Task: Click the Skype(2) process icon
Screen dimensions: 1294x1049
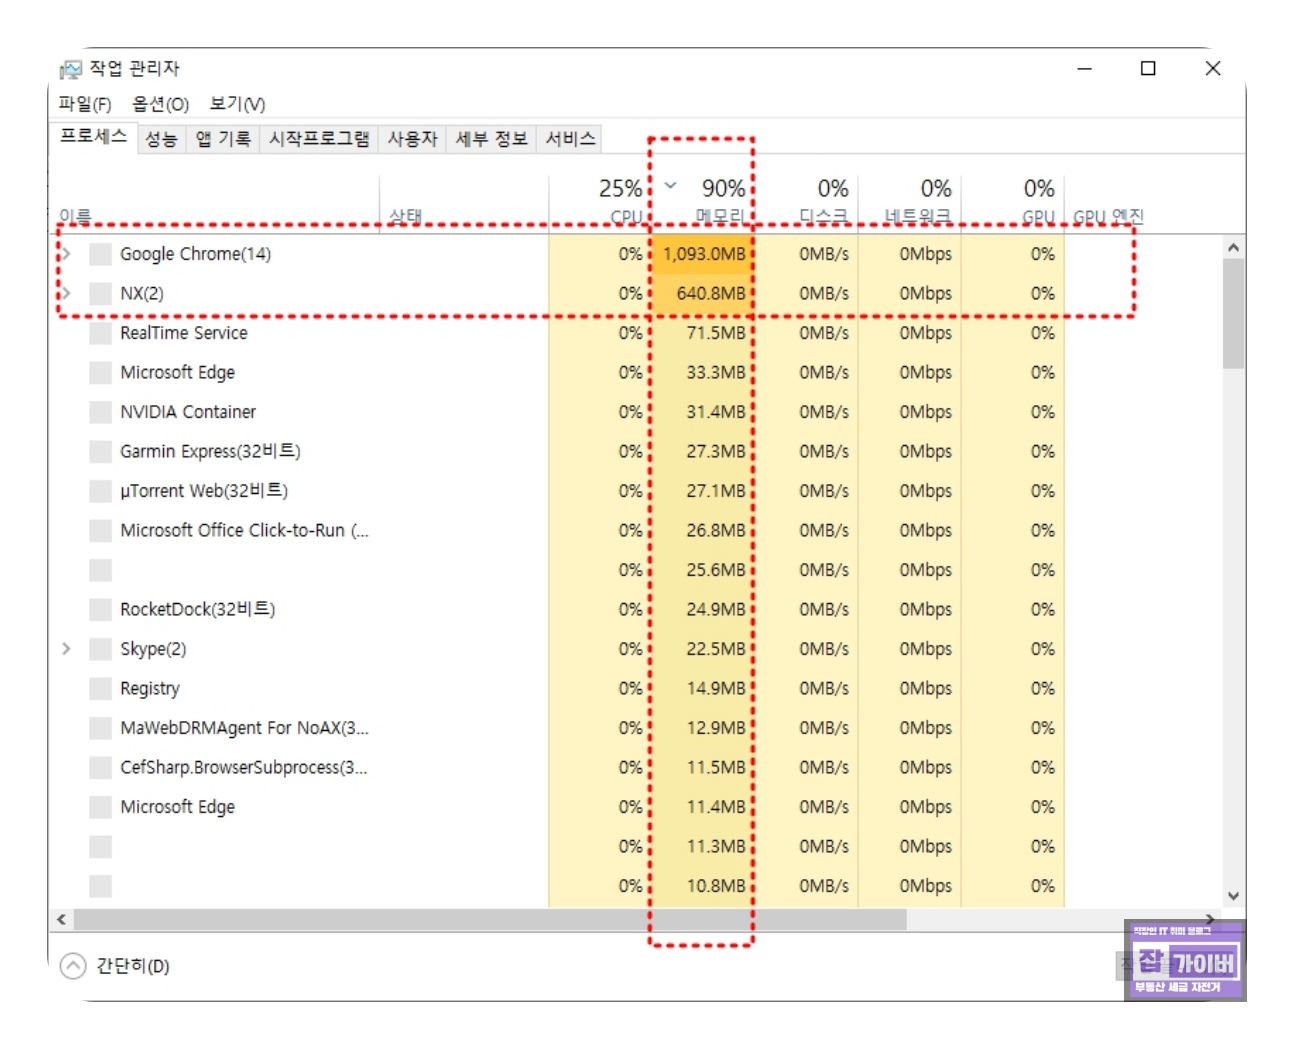Action: click(100, 649)
